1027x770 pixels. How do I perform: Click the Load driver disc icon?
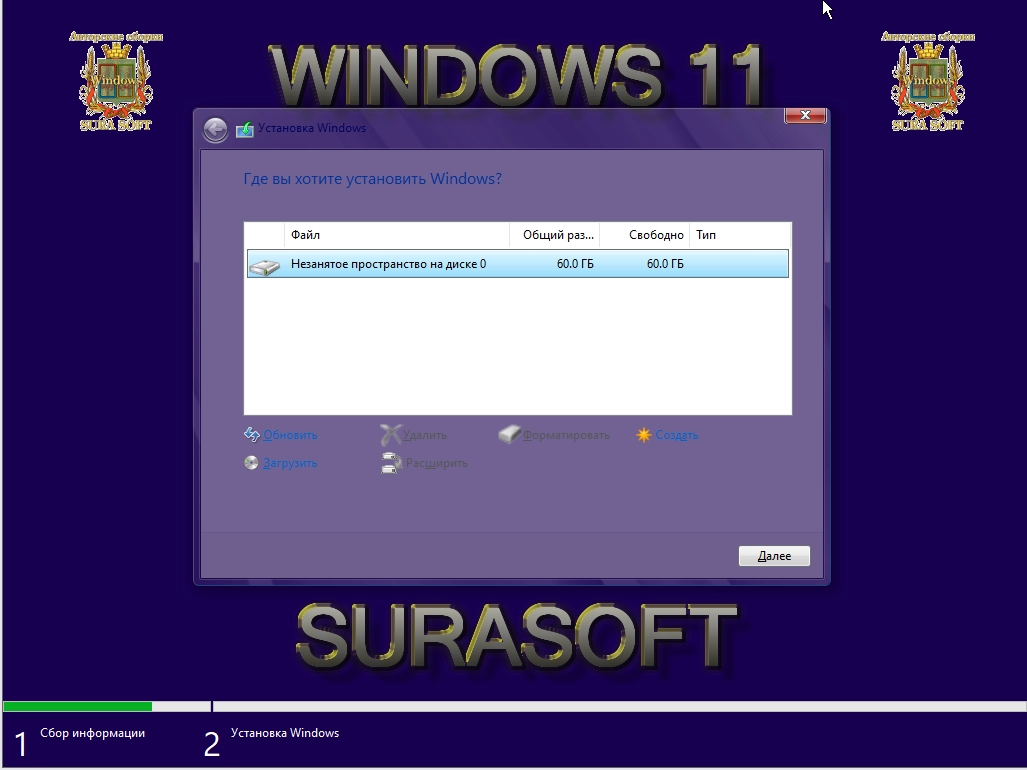click(251, 463)
